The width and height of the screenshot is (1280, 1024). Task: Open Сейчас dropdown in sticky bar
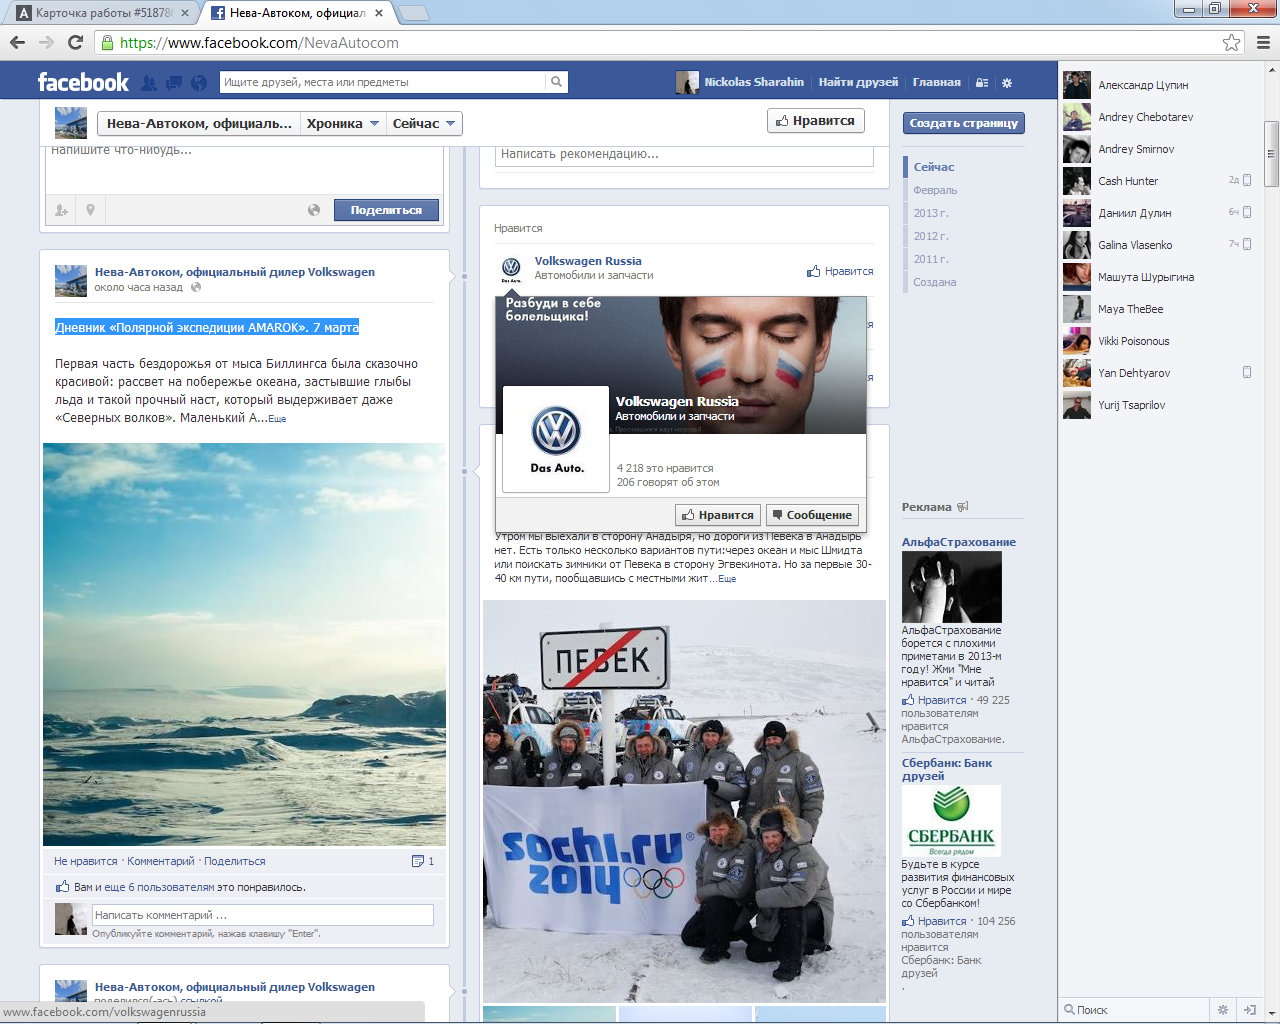(424, 123)
